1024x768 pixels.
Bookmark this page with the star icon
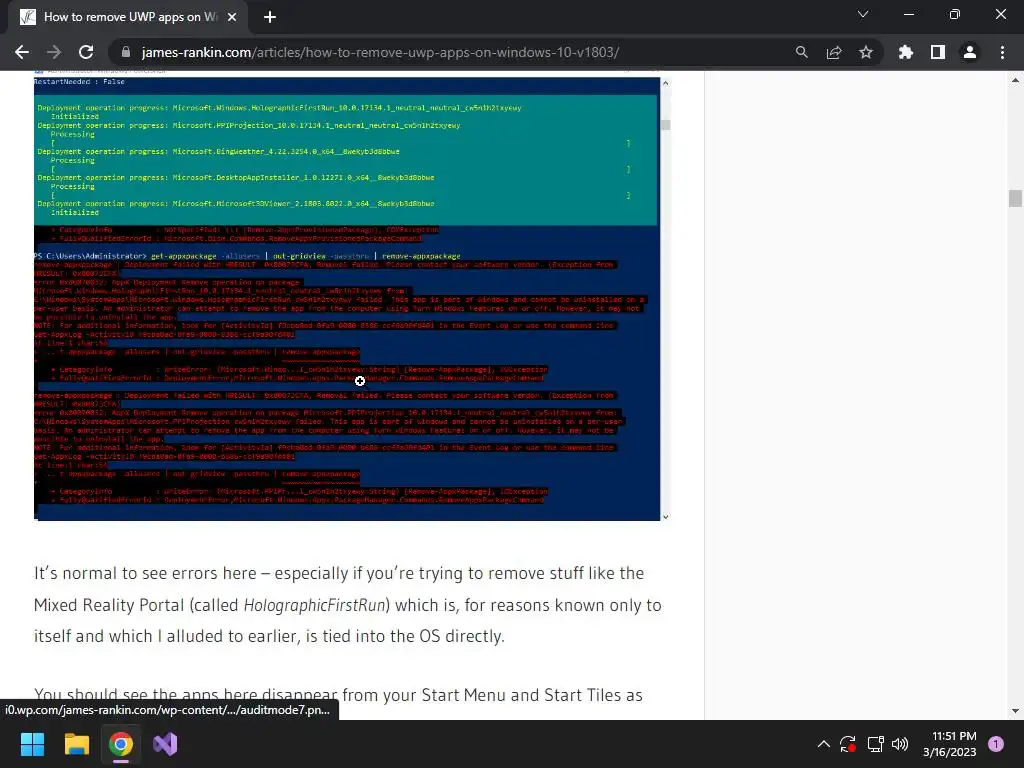(x=865, y=52)
